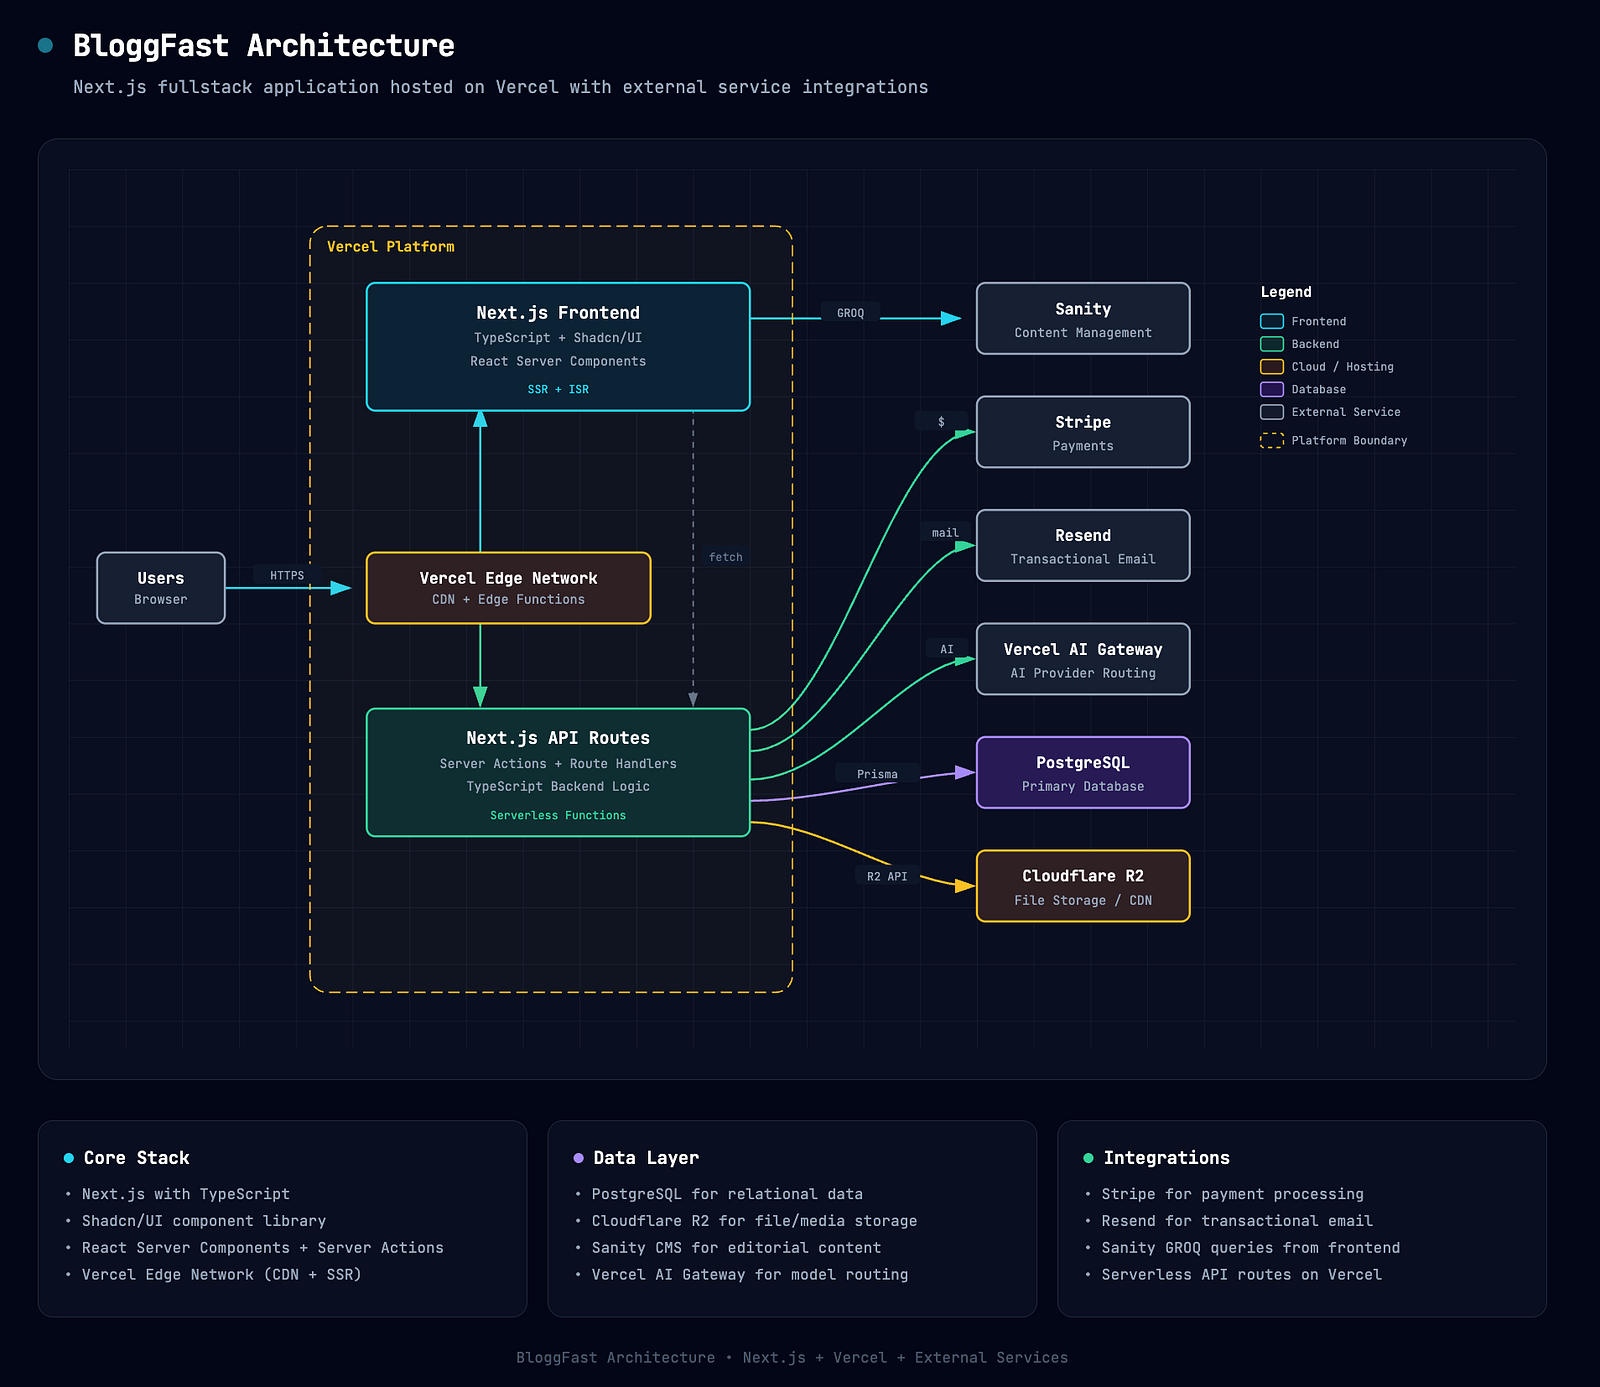Click the Cloud / Hosting legend swatch

coord(1272,367)
